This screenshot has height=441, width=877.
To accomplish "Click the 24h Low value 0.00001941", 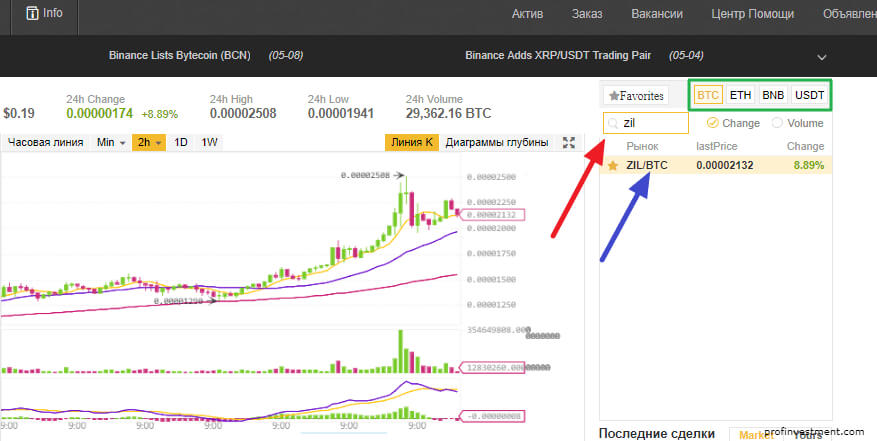I will 341,114.
